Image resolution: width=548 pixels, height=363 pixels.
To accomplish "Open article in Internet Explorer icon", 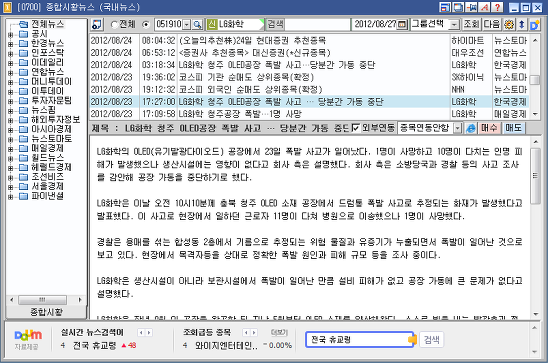I will (471, 128).
